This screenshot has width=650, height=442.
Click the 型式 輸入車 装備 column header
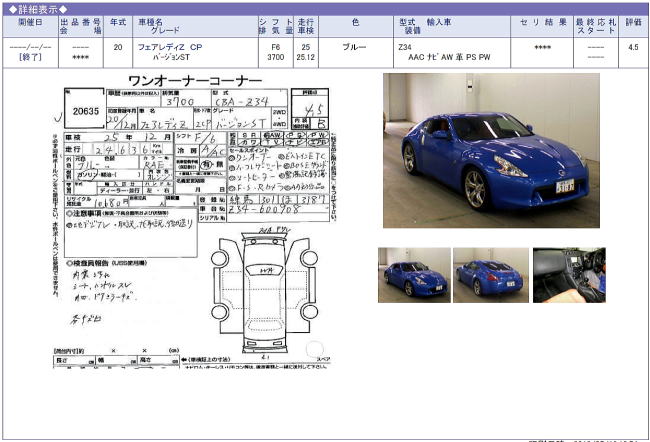click(x=452, y=26)
